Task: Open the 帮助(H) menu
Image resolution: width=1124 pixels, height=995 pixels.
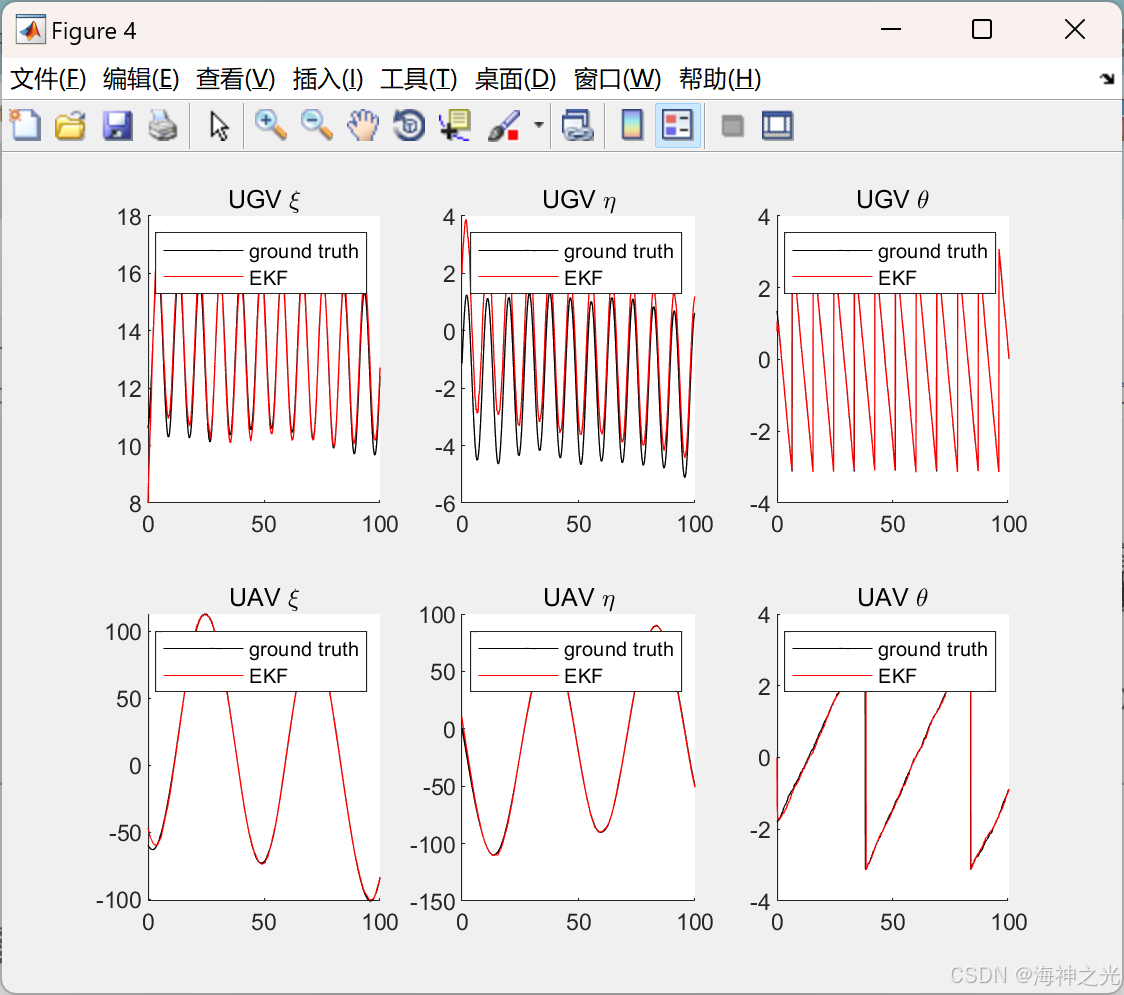Action: pyautogui.click(x=720, y=79)
